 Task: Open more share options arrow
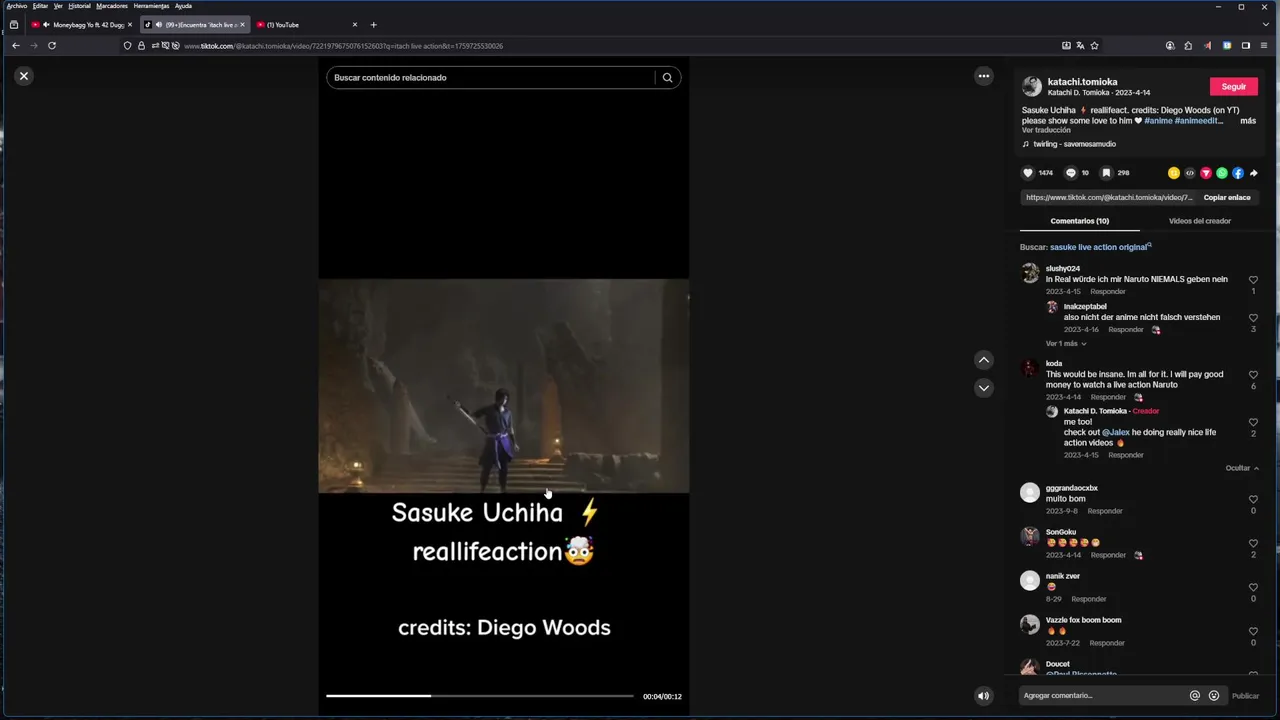click(x=1254, y=173)
